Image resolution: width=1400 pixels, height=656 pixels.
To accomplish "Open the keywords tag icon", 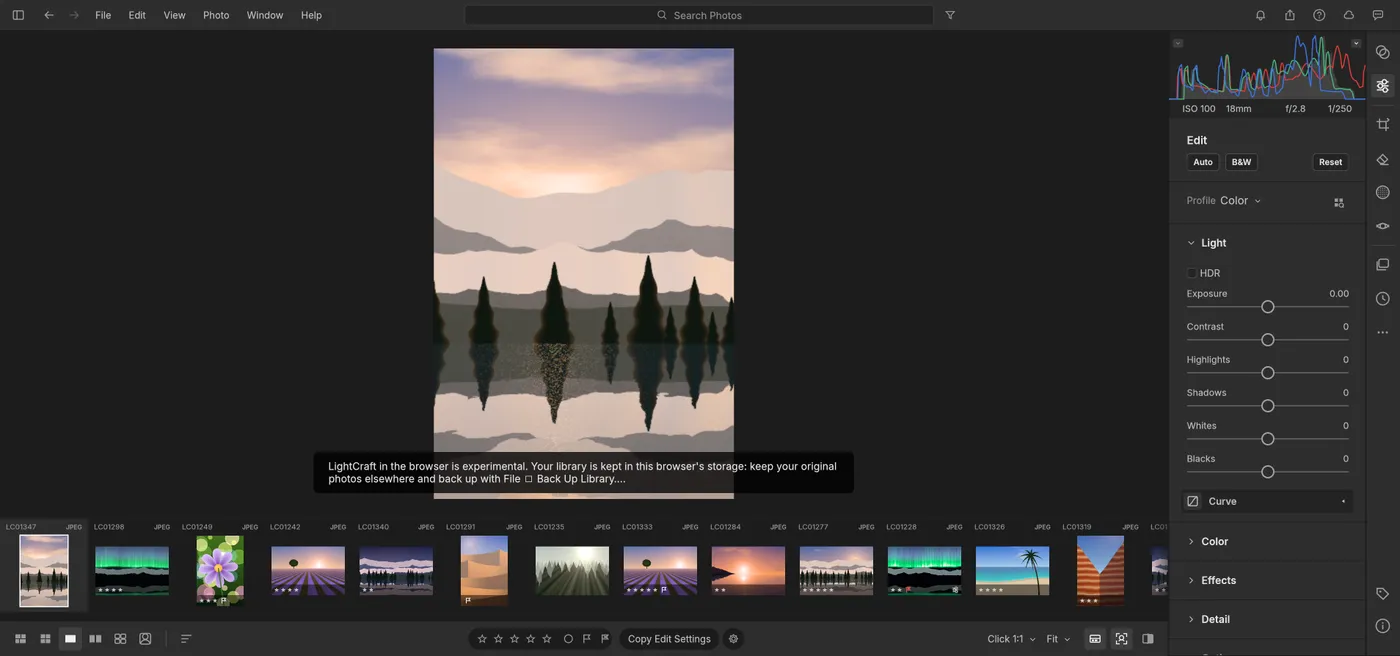I will [1383, 593].
